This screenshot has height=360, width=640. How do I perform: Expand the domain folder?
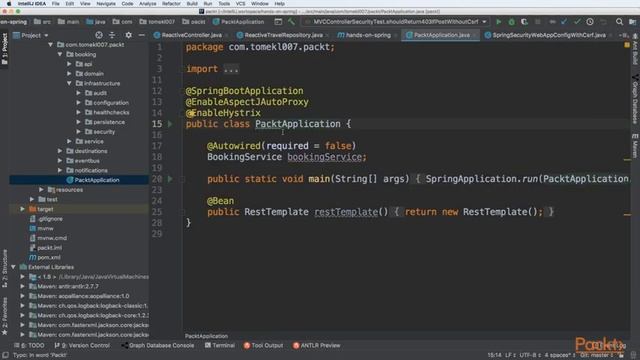[69, 74]
